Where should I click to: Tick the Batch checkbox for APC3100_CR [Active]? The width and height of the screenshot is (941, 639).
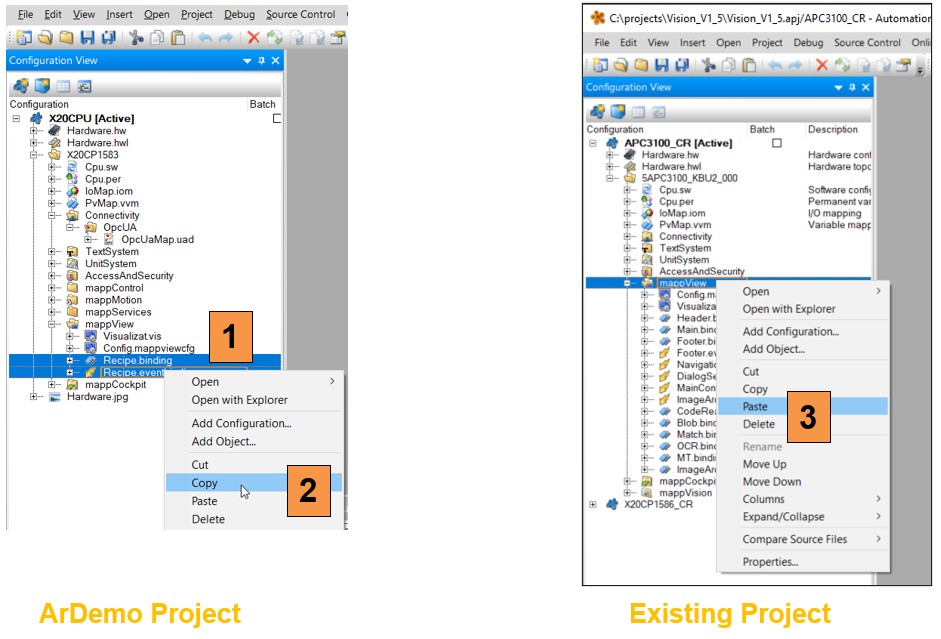tap(776, 143)
